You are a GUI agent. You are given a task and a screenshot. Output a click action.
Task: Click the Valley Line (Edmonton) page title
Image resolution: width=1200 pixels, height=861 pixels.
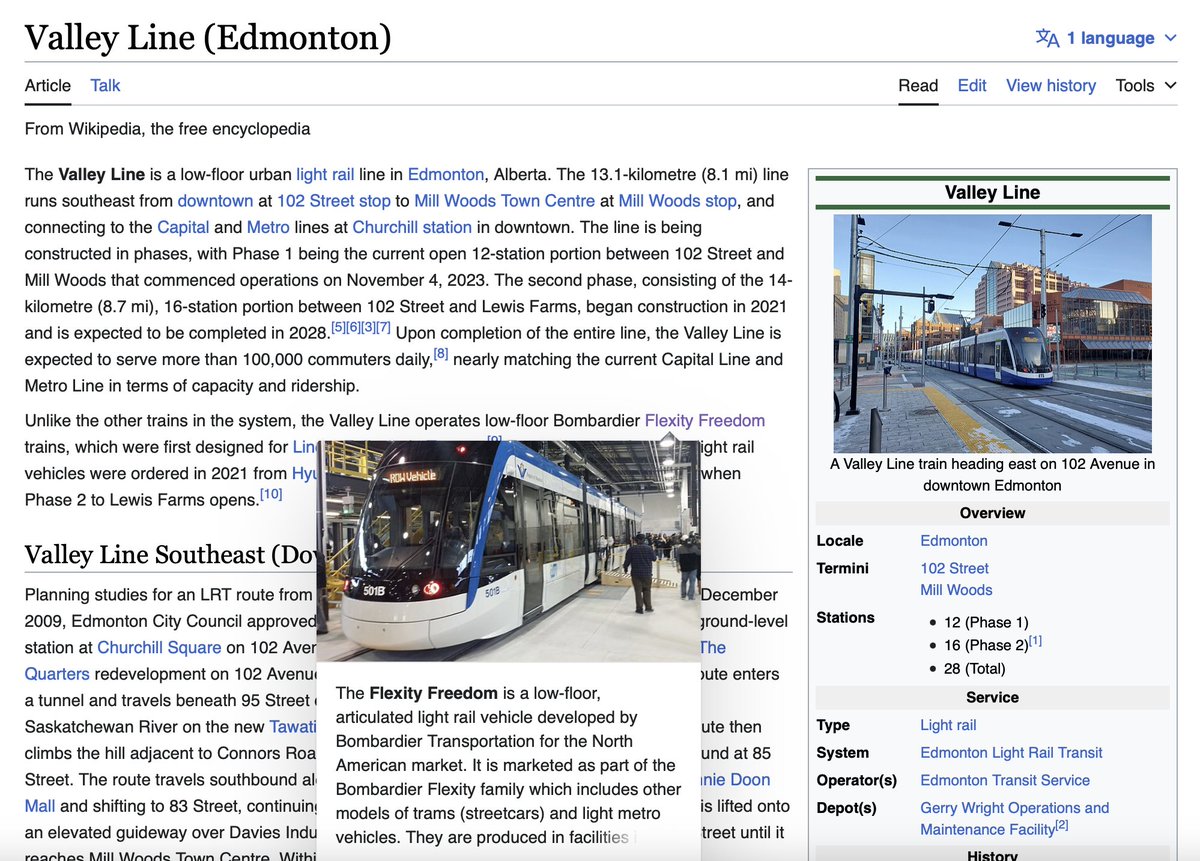point(208,38)
